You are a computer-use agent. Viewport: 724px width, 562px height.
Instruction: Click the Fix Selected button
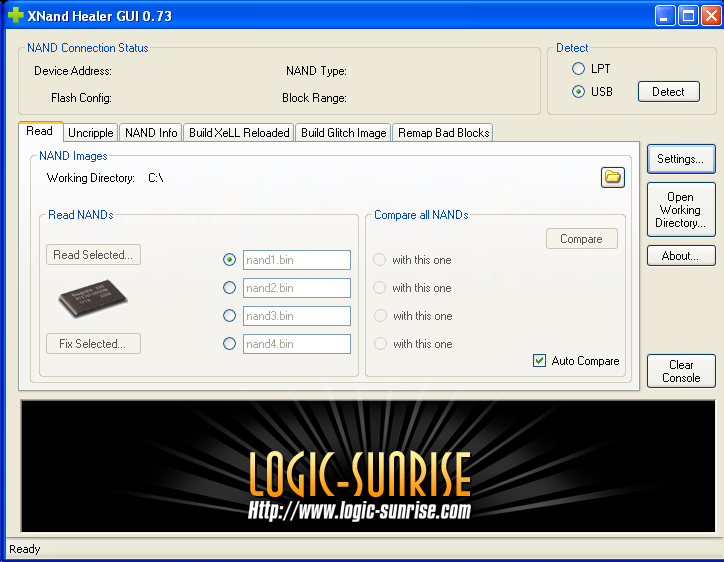93,344
